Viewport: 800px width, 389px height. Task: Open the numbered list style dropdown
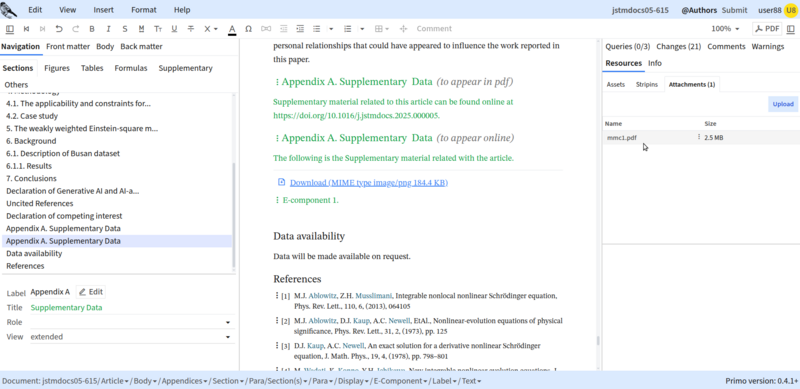pyautogui.click(x=362, y=29)
